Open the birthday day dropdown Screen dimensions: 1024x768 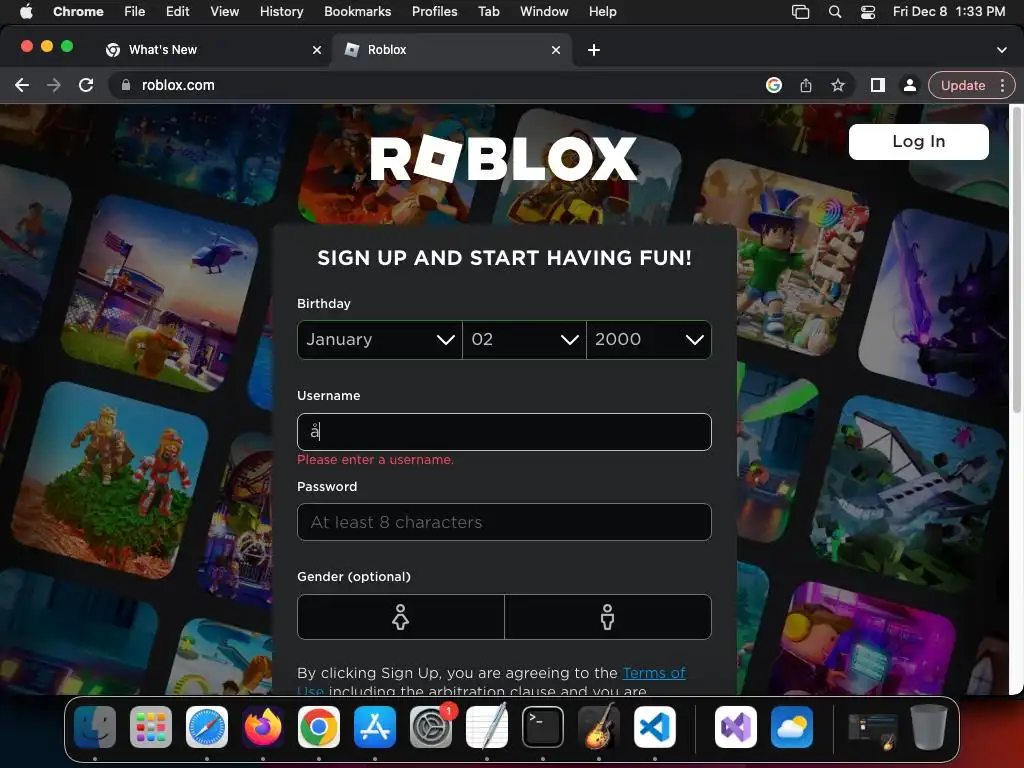pos(524,340)
